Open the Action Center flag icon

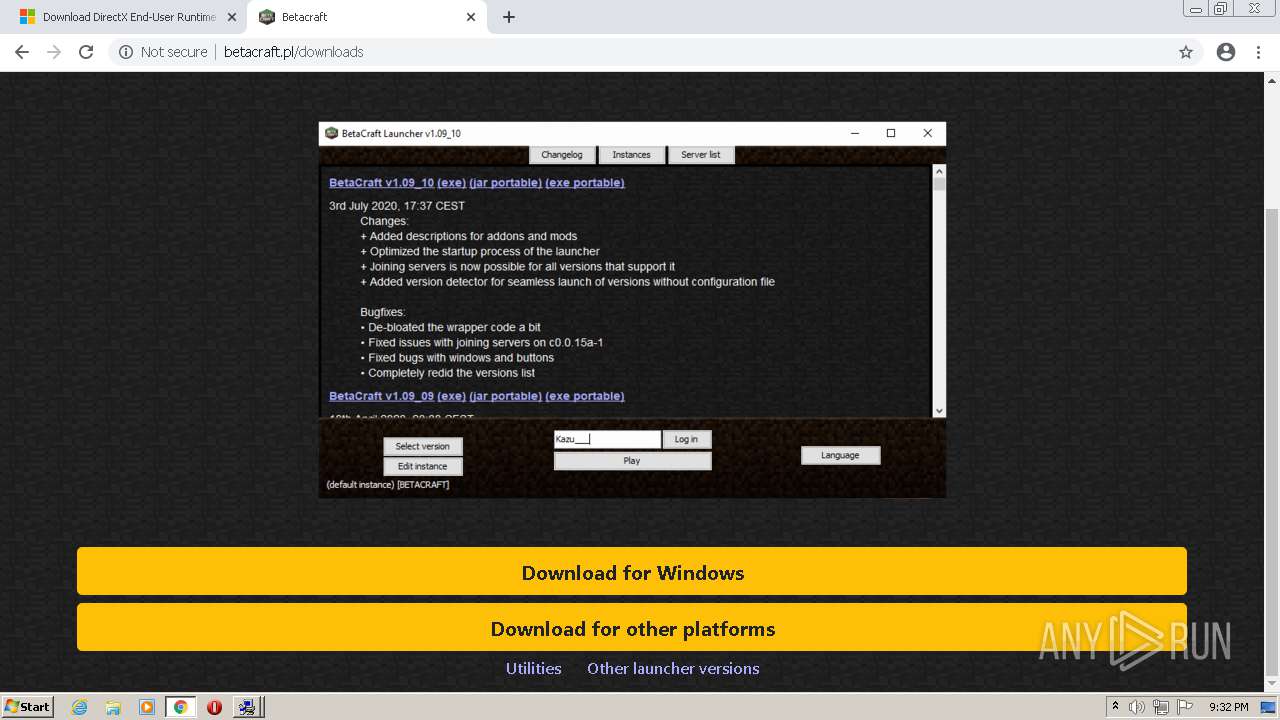tap(1185, 707)
